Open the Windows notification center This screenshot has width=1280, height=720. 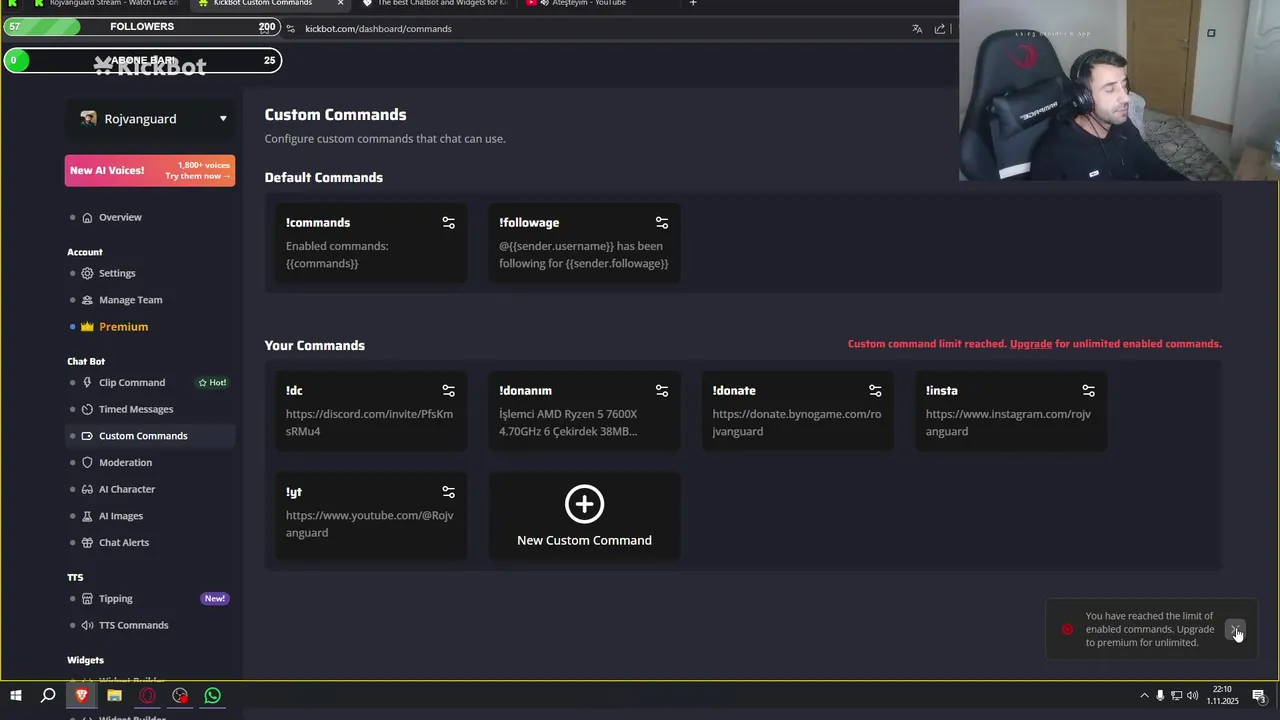[1259, 696]
